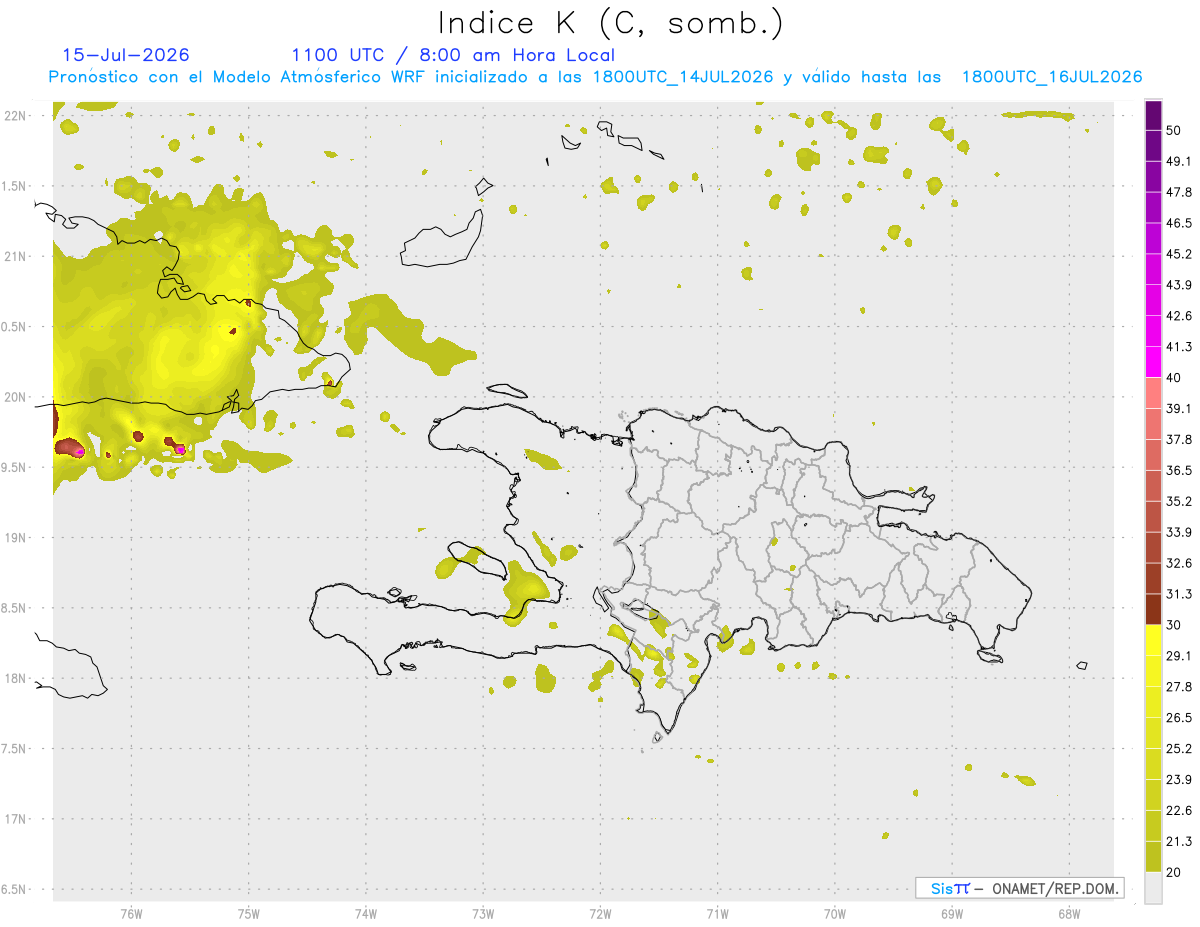Select the color bar value "45.2"
The image size is (1200, 927).
pyautogui.click(x=1179, y=254)
